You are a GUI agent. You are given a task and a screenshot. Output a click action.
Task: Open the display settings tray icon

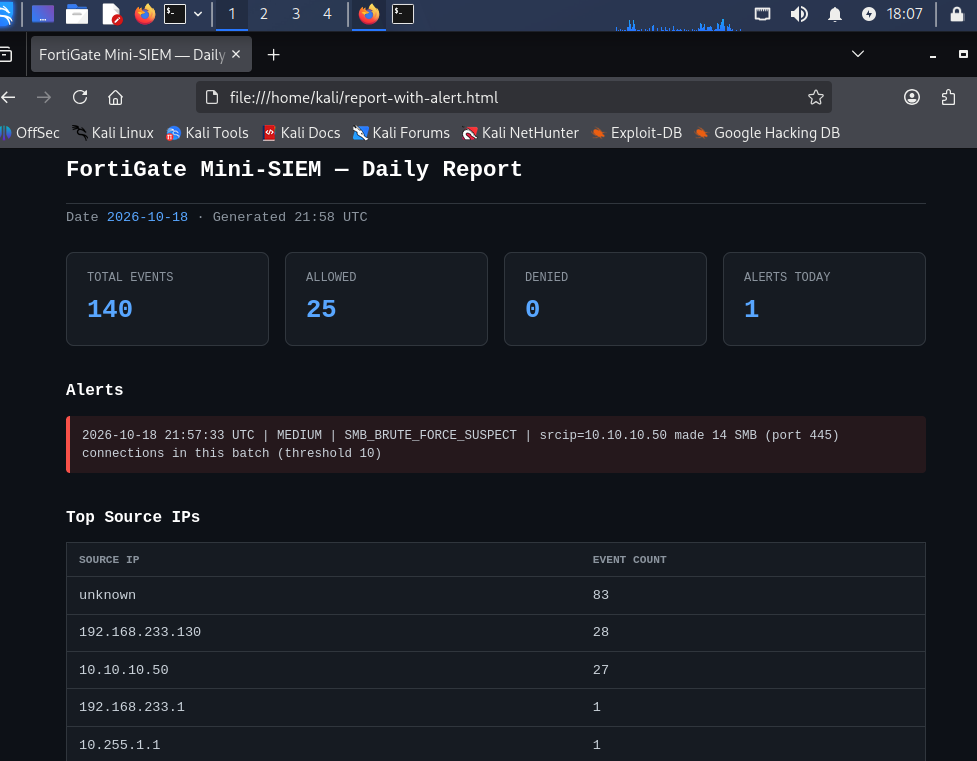(763, 14)
